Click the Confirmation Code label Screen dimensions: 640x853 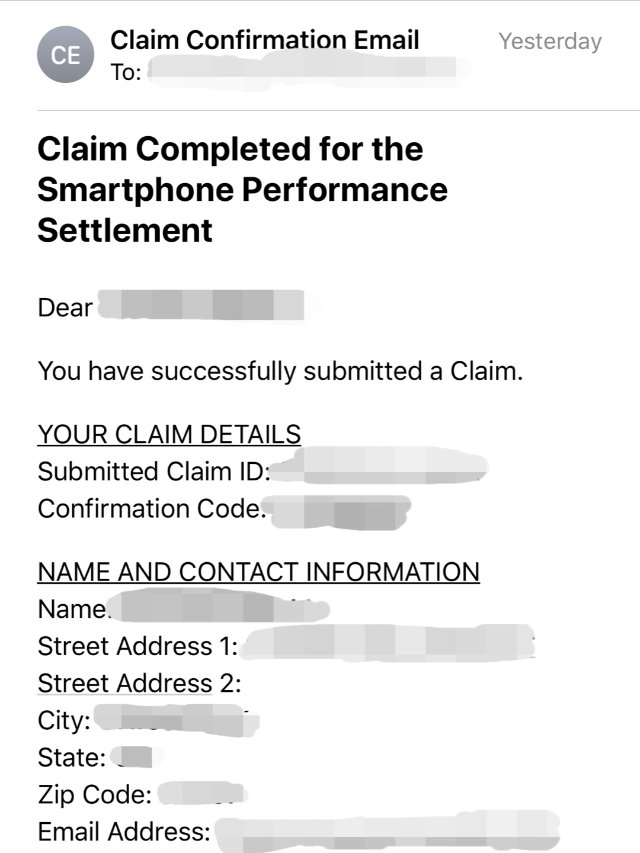pos(152,509)
